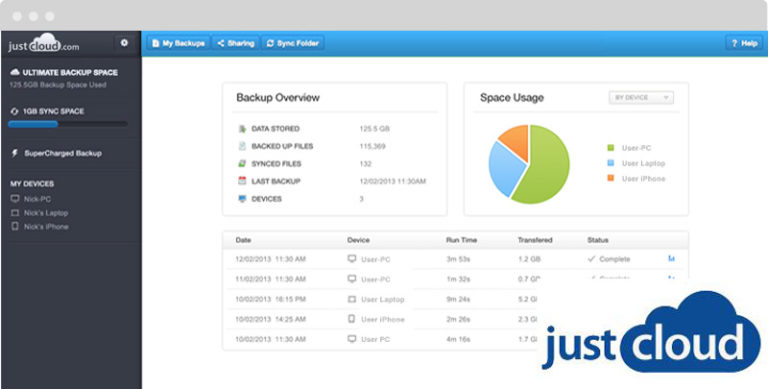The image size is (768, 389).
Task: Click orange User iPhone legend swatch
Action: pyautogui.click(x=610, y=178)
